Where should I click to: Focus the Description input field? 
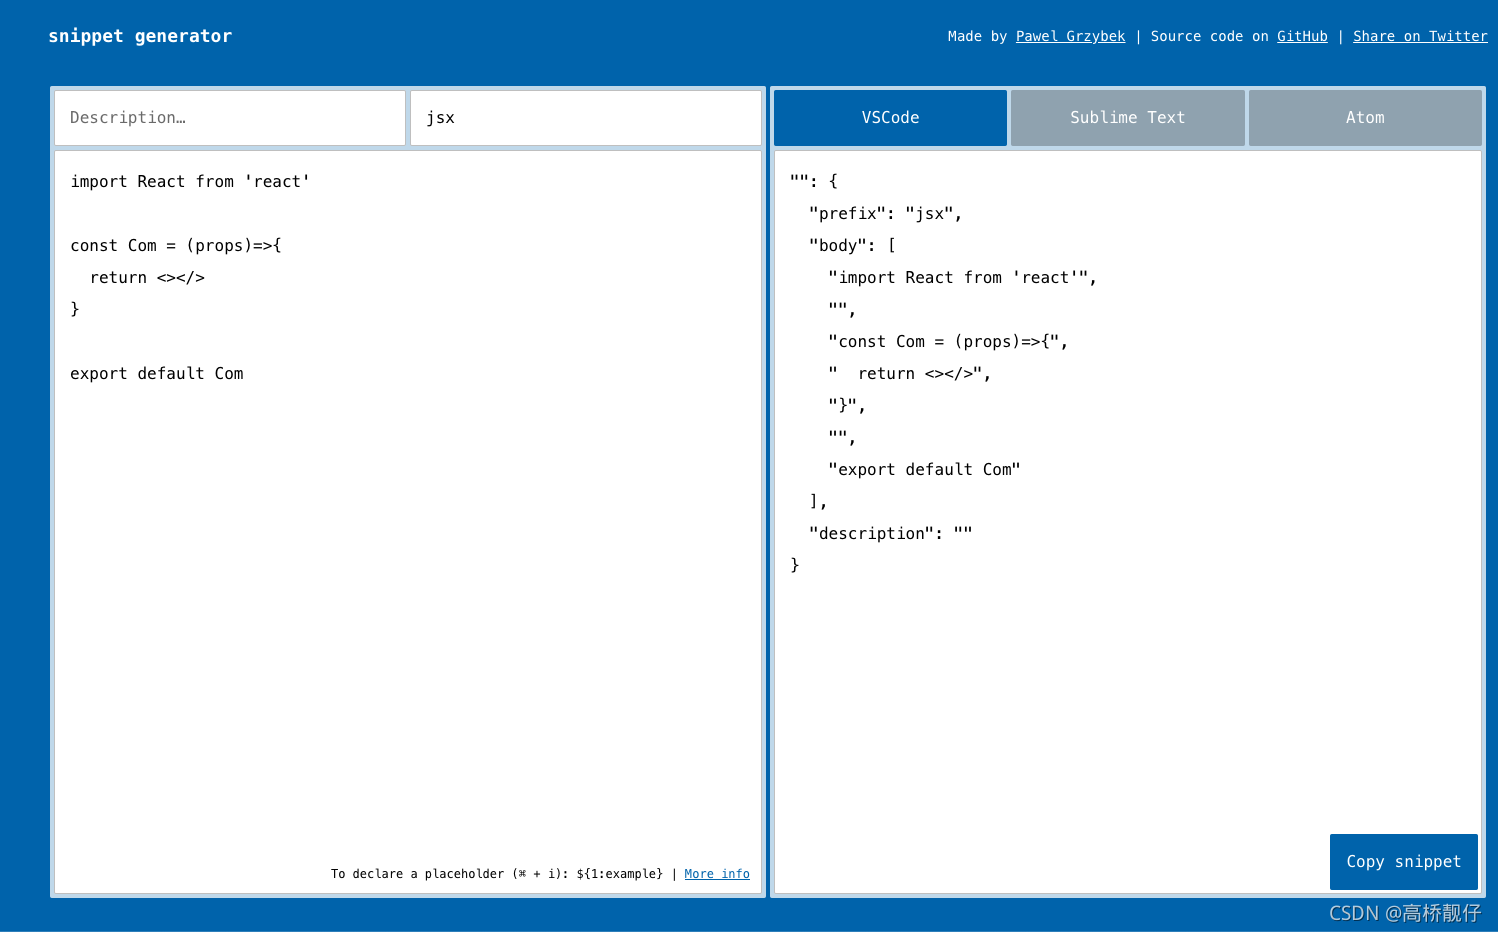230,118
